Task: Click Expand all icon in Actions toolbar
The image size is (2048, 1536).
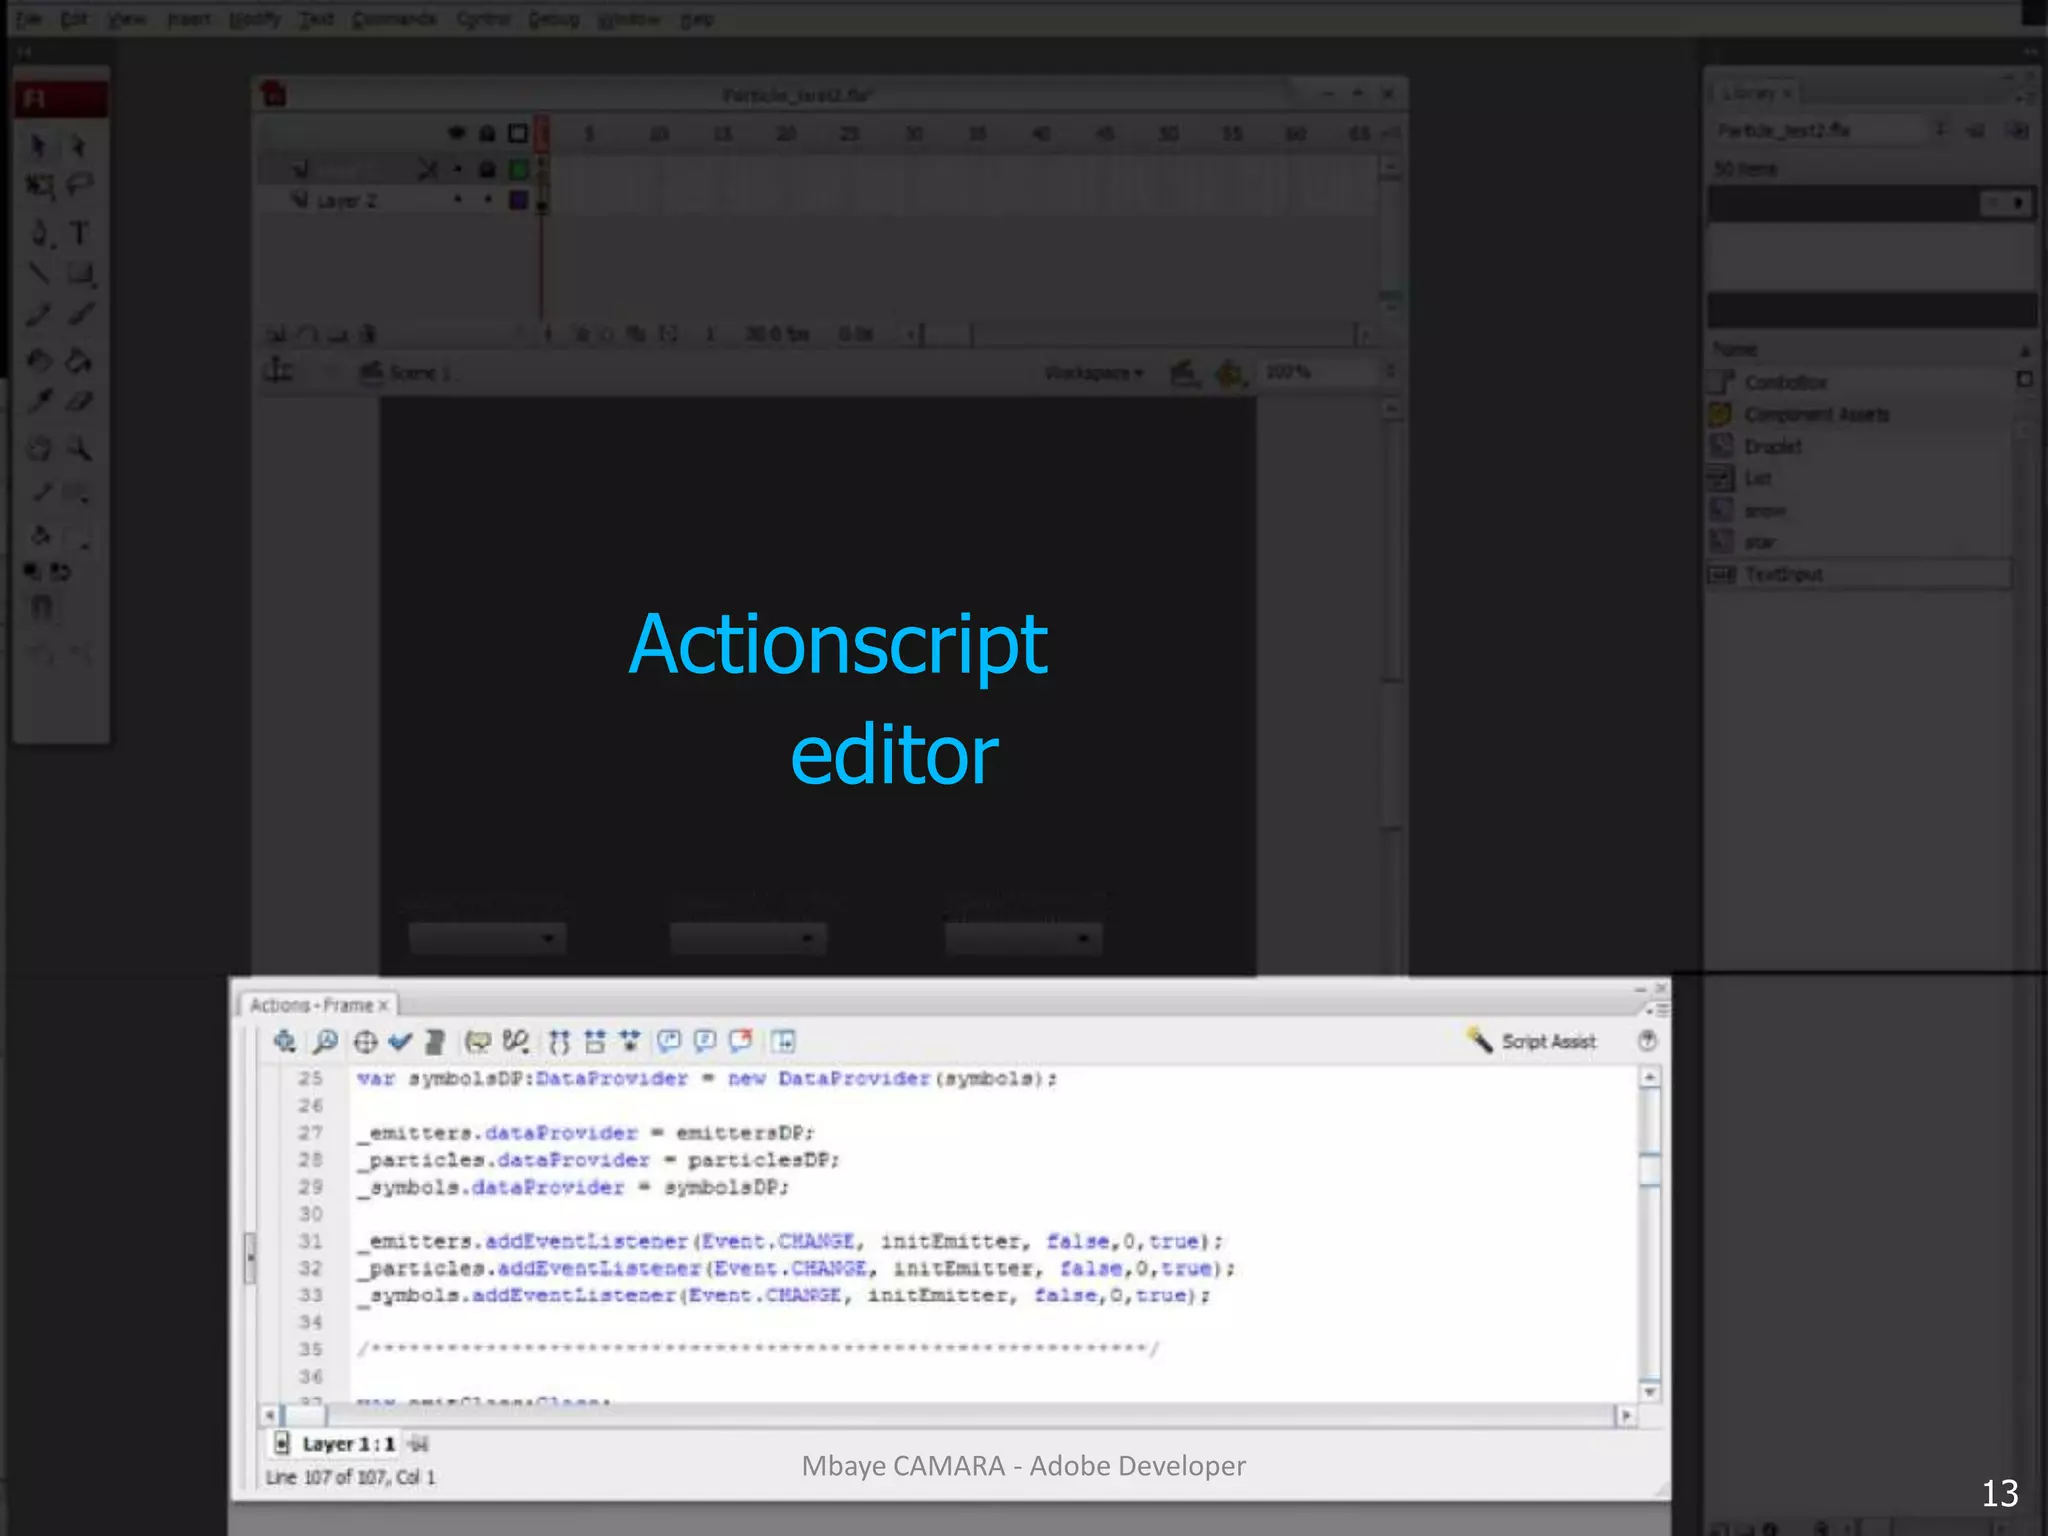Action: click(630, 1042)
